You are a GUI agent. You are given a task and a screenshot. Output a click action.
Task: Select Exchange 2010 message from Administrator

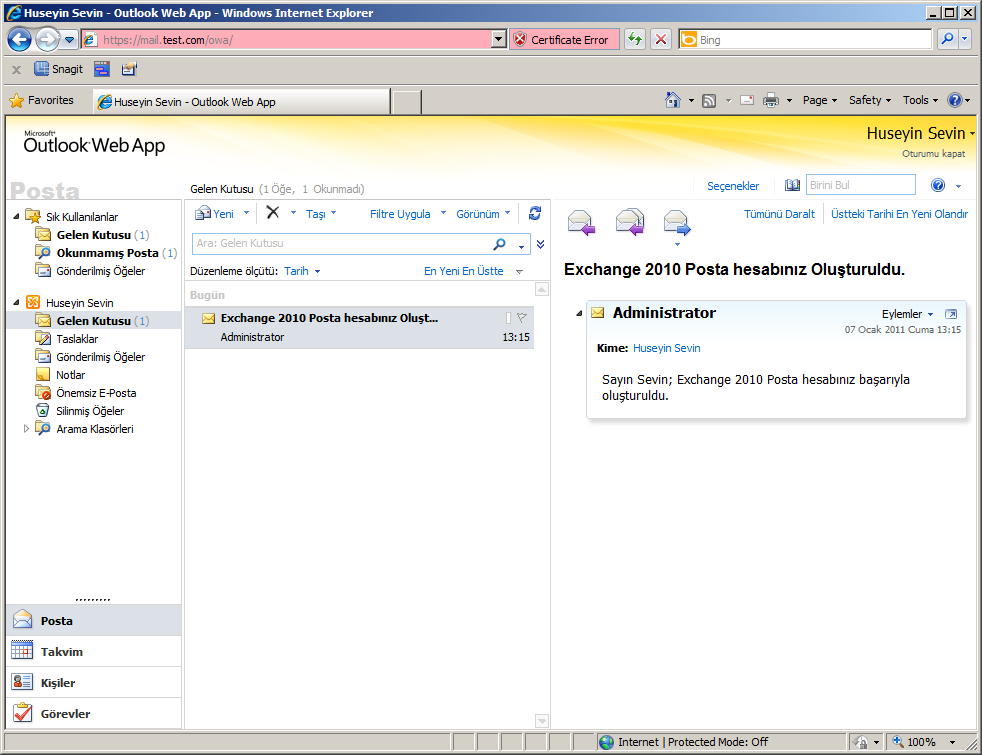click(x=359, y=327)
